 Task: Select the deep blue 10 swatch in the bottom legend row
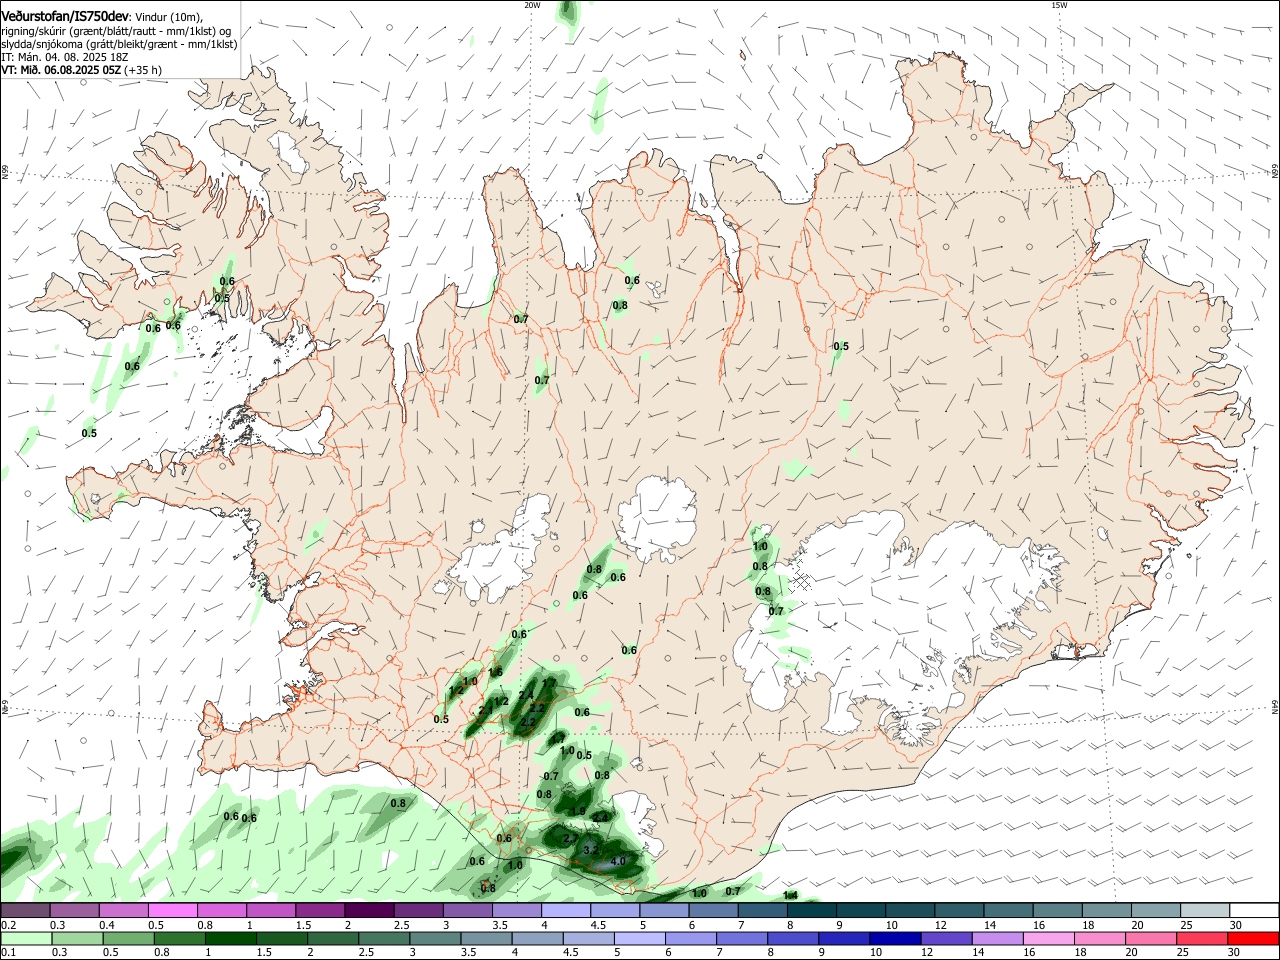coord(895,939)
